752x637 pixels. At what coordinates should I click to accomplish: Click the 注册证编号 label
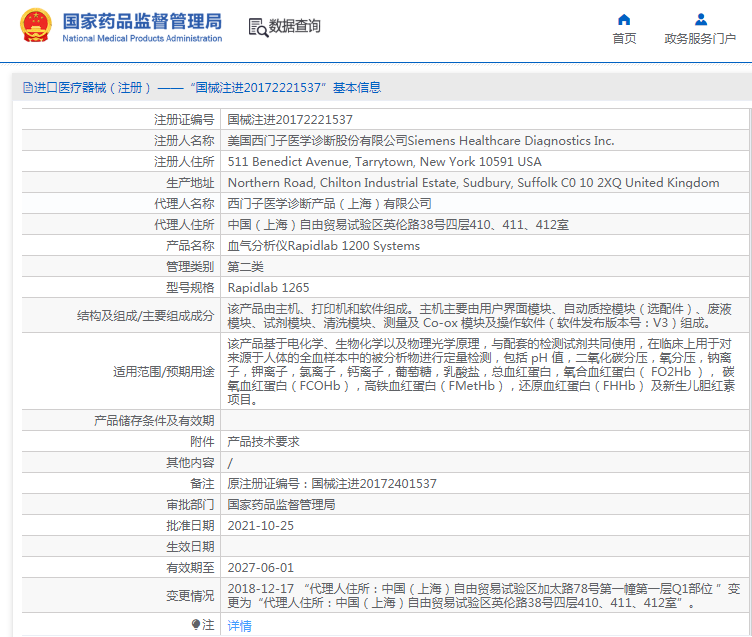[x=184, y=119]
